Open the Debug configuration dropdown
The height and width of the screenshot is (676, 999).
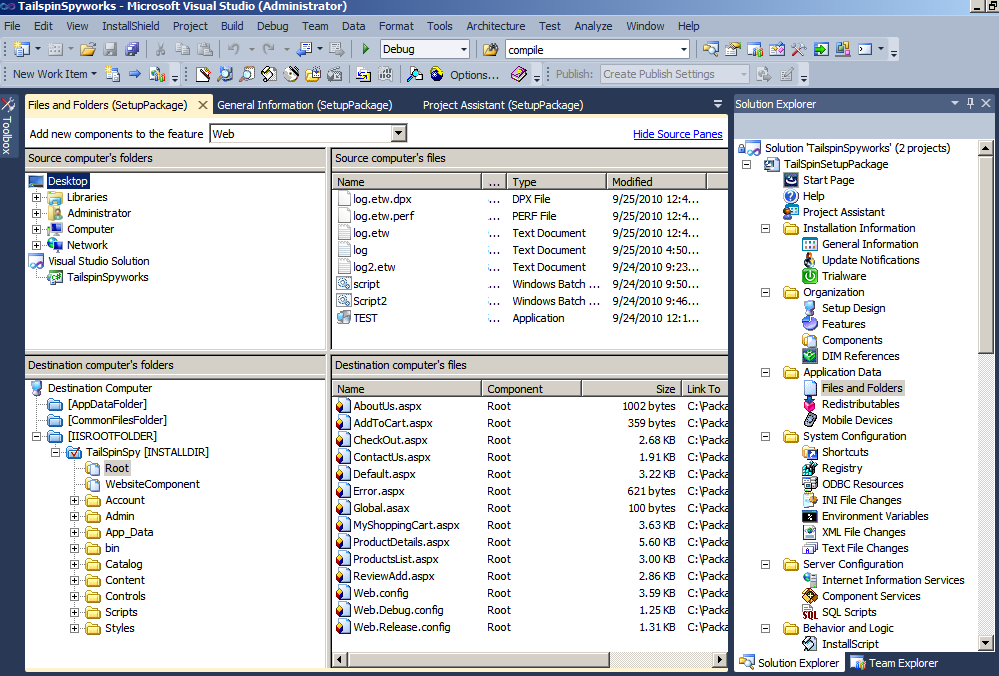pyautogui.click(x=463, y=49)
